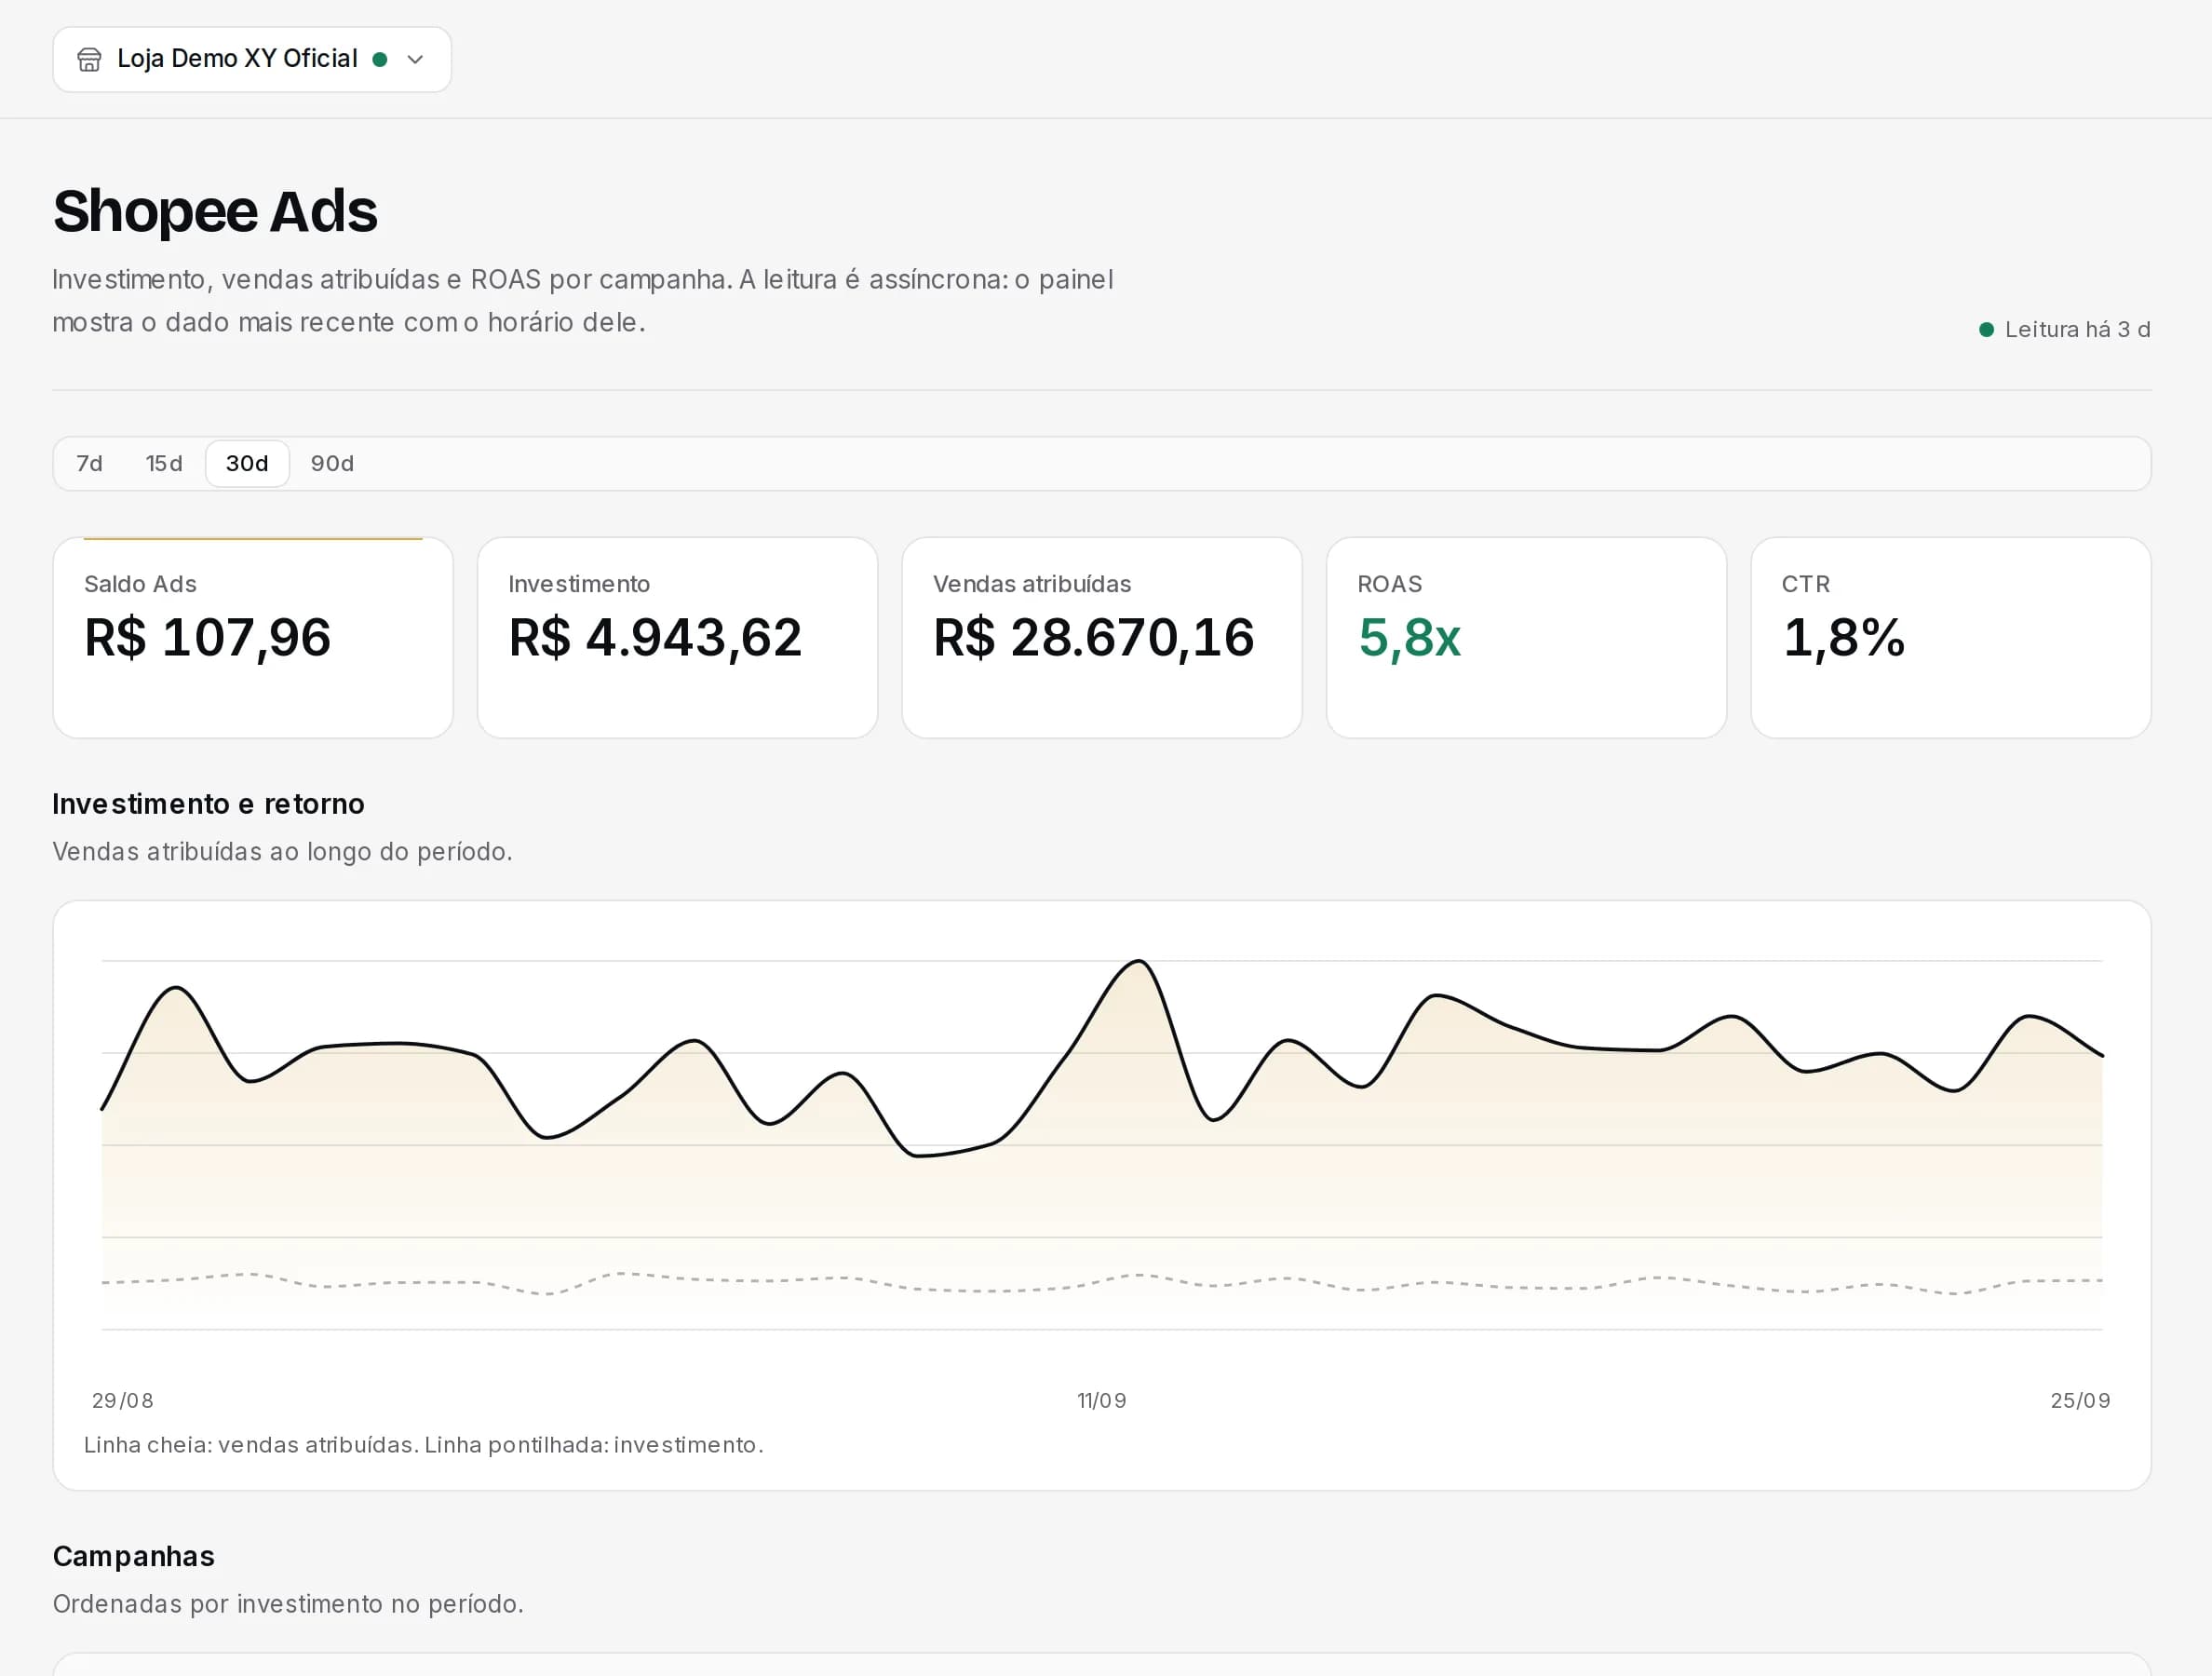Select the 90d period tab
Viewport: 2212px width, 1676px height.
[332, 464]
